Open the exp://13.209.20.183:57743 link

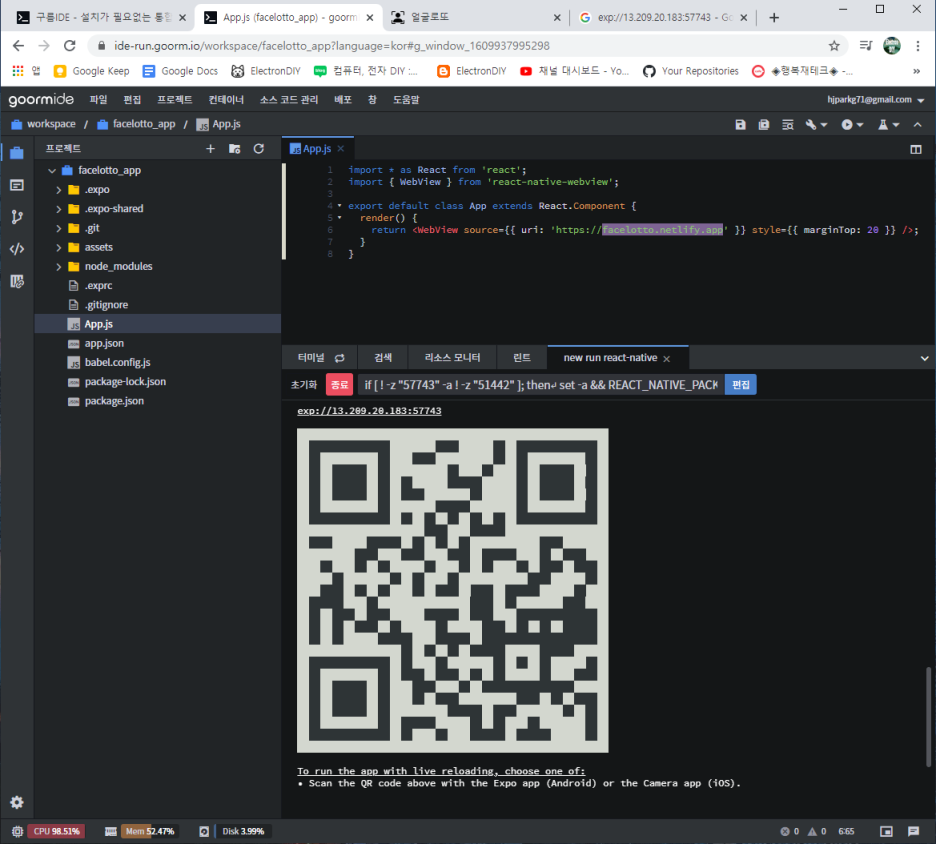[x=370, y=411]
